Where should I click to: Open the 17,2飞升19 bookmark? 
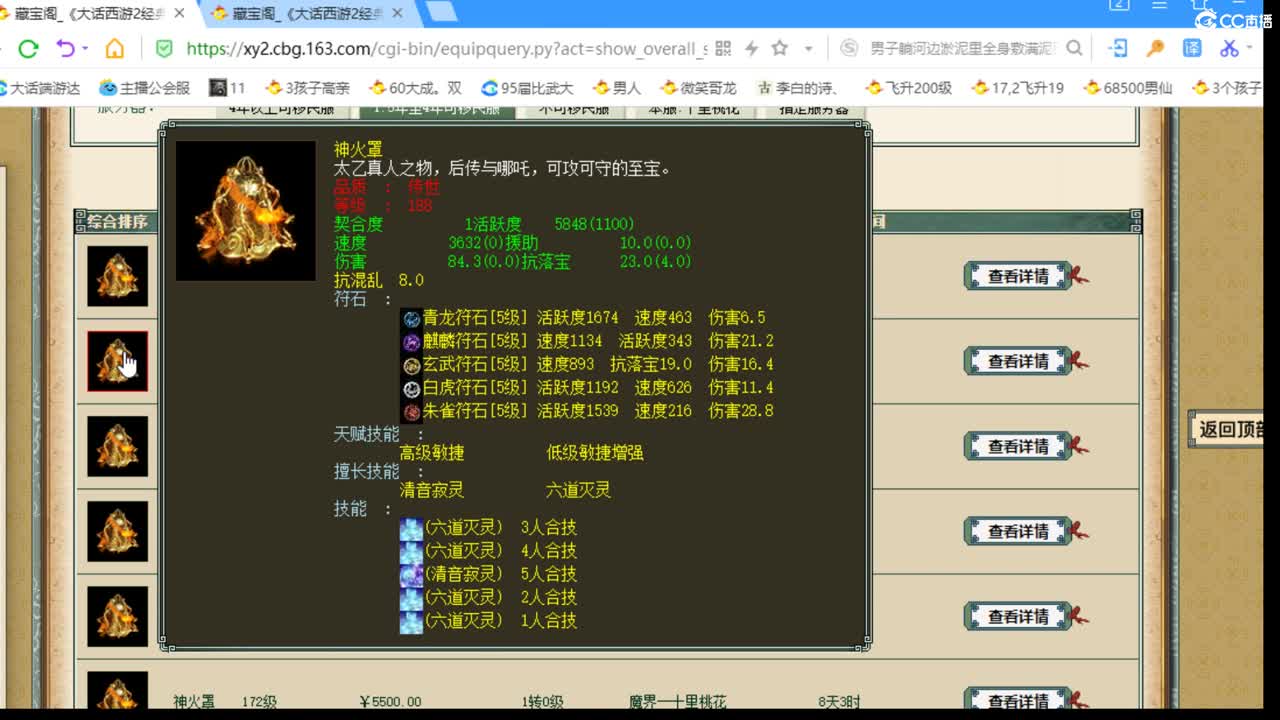click(1018, 88)
